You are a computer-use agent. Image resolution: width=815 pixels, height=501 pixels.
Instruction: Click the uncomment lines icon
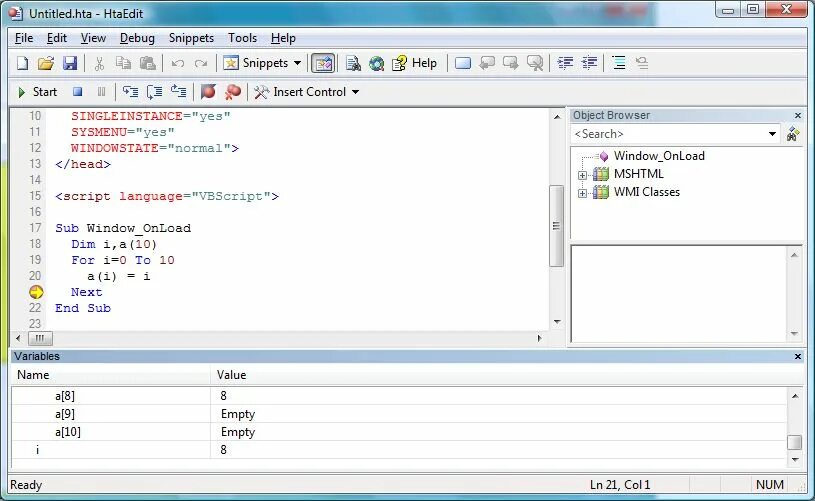[642, 63]
